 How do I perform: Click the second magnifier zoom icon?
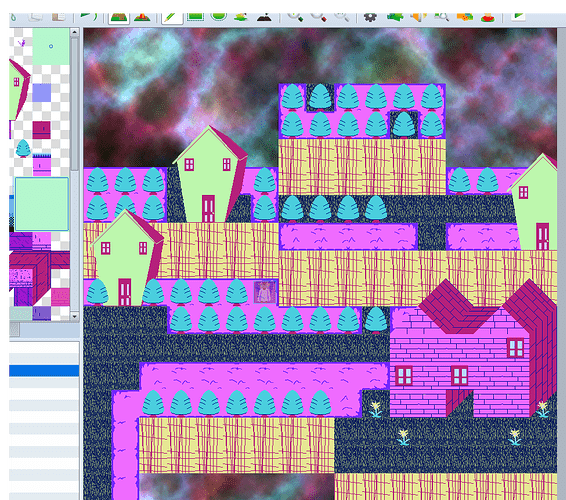coord(319,17)
